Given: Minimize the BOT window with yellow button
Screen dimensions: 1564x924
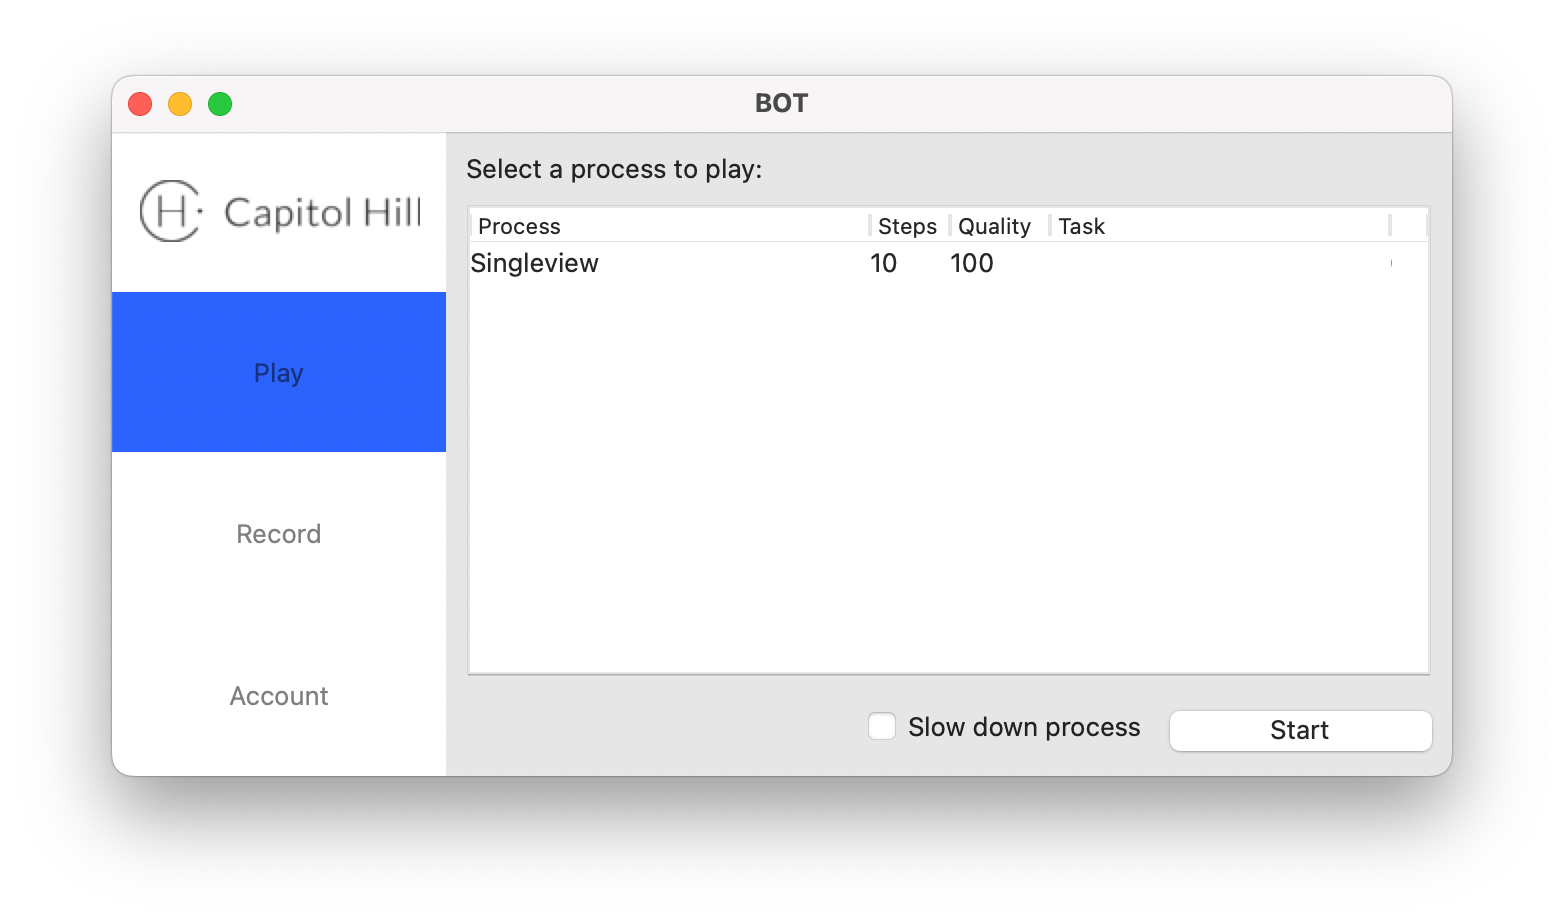Looking at the screenshot, I should [180, 104].
